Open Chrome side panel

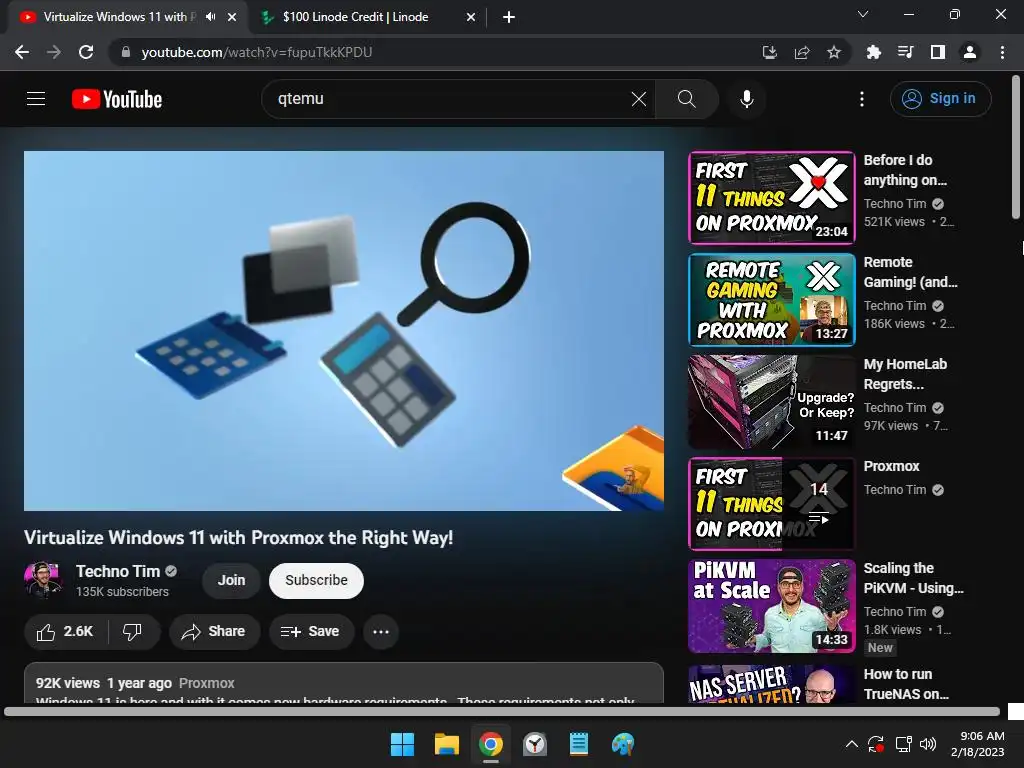937,52
